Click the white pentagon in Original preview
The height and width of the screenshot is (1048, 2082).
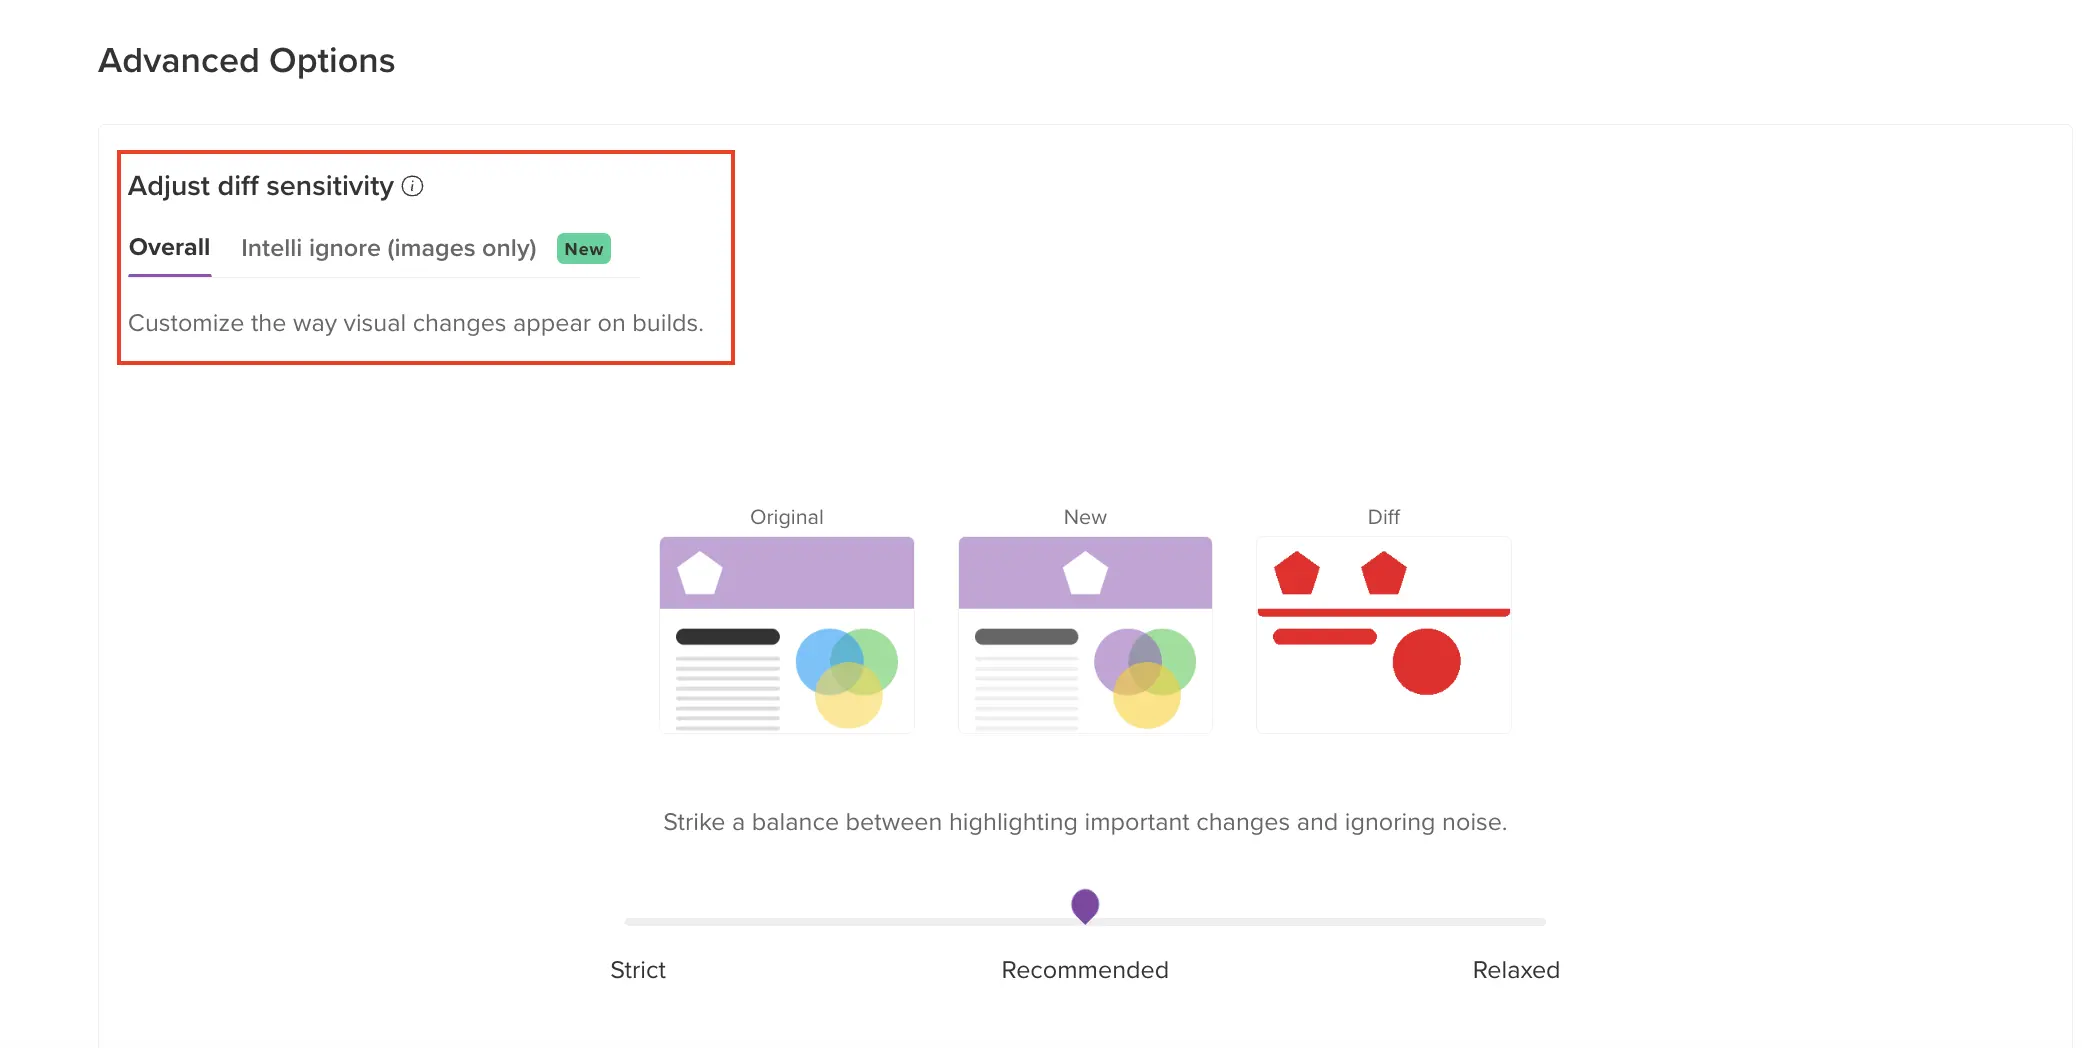[700, 574]
